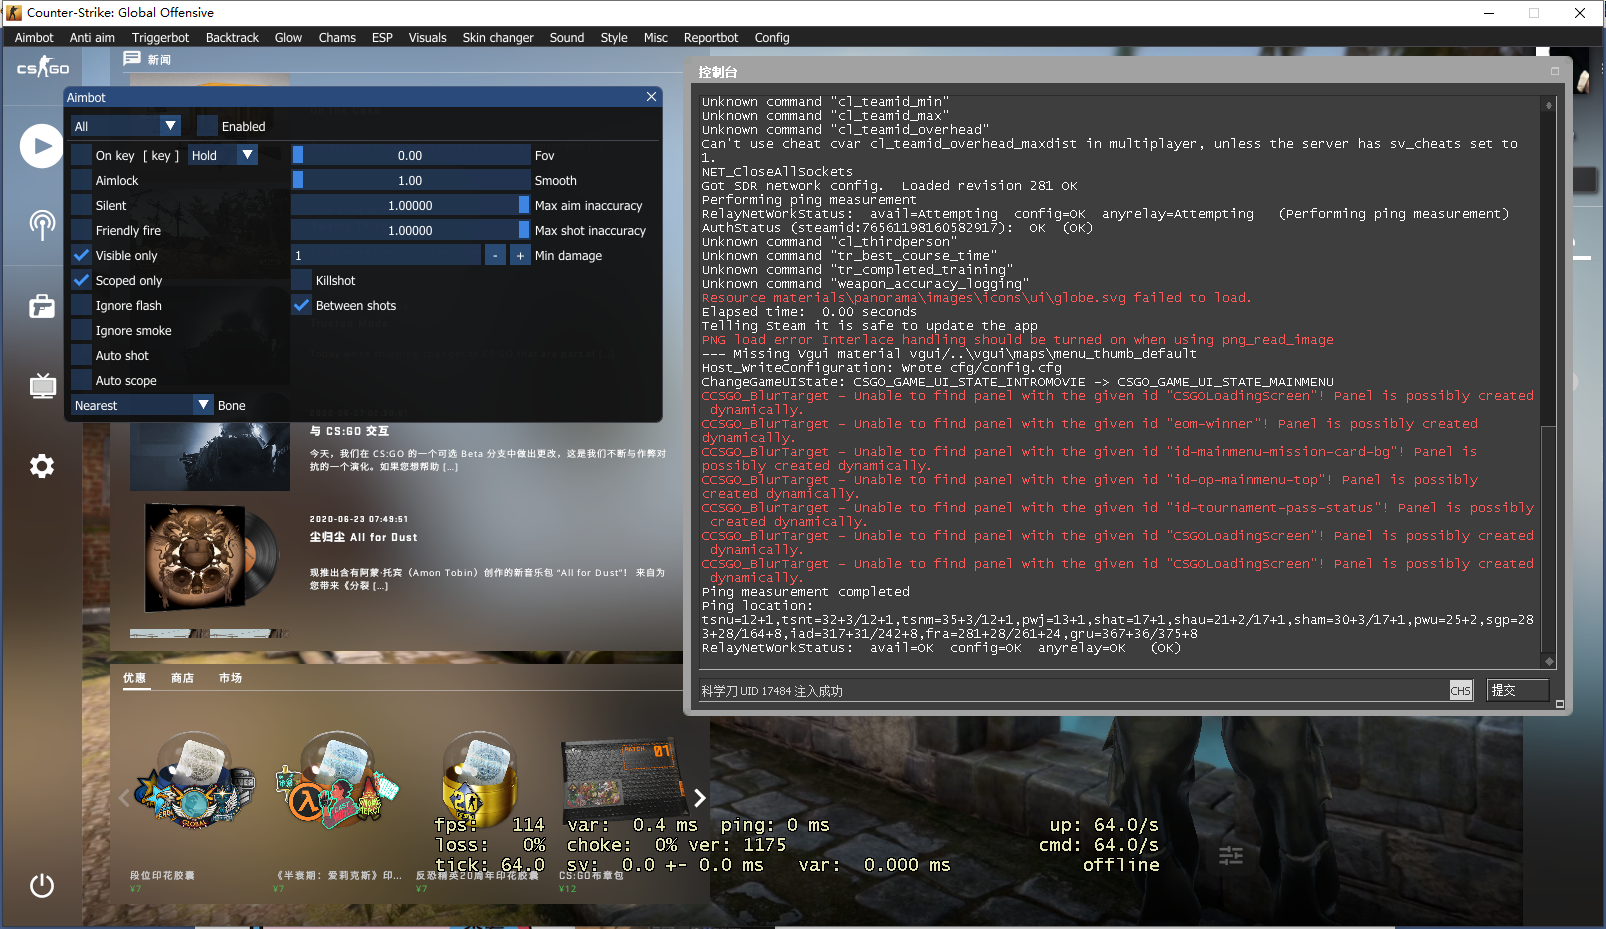Open the Chams menu

(x=337, y=38)
